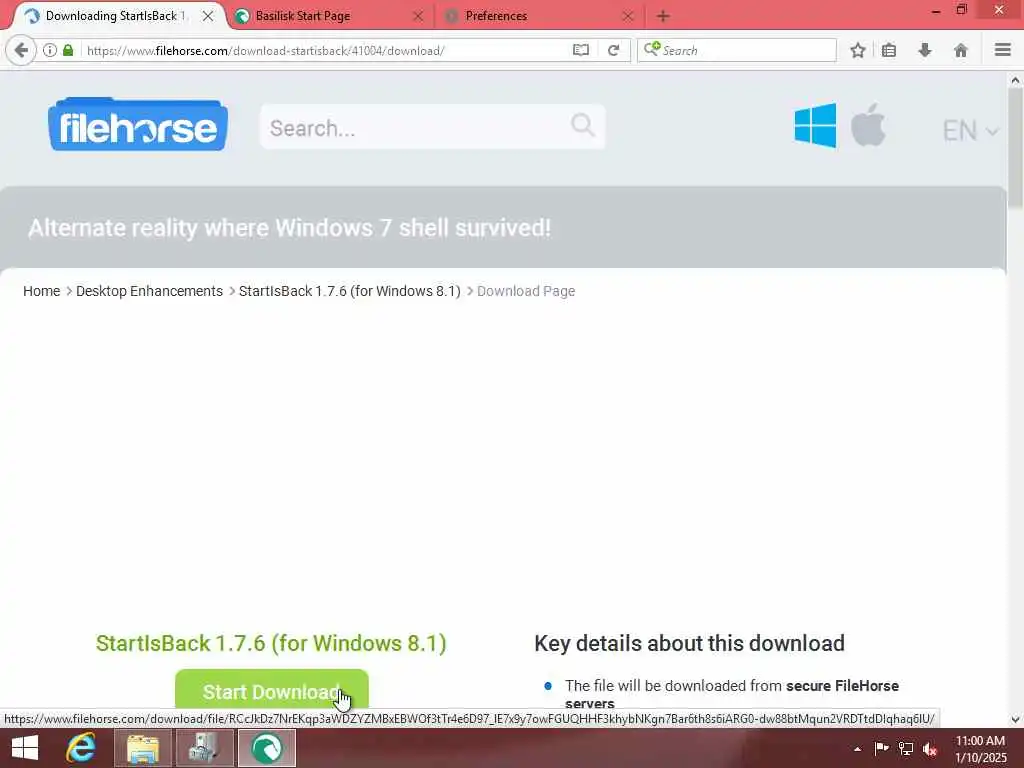Click the page vertical scrollbar thumb
This screenshot has height=768, width=1024.
click(x=1015, y=148)
